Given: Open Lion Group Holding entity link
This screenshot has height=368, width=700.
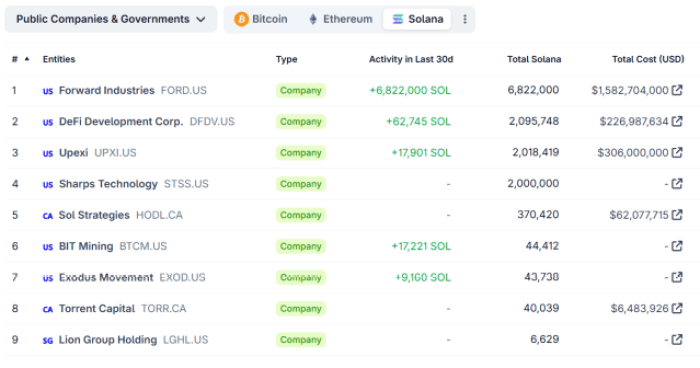Looking at the screenshot, I should tap(108, 339).
